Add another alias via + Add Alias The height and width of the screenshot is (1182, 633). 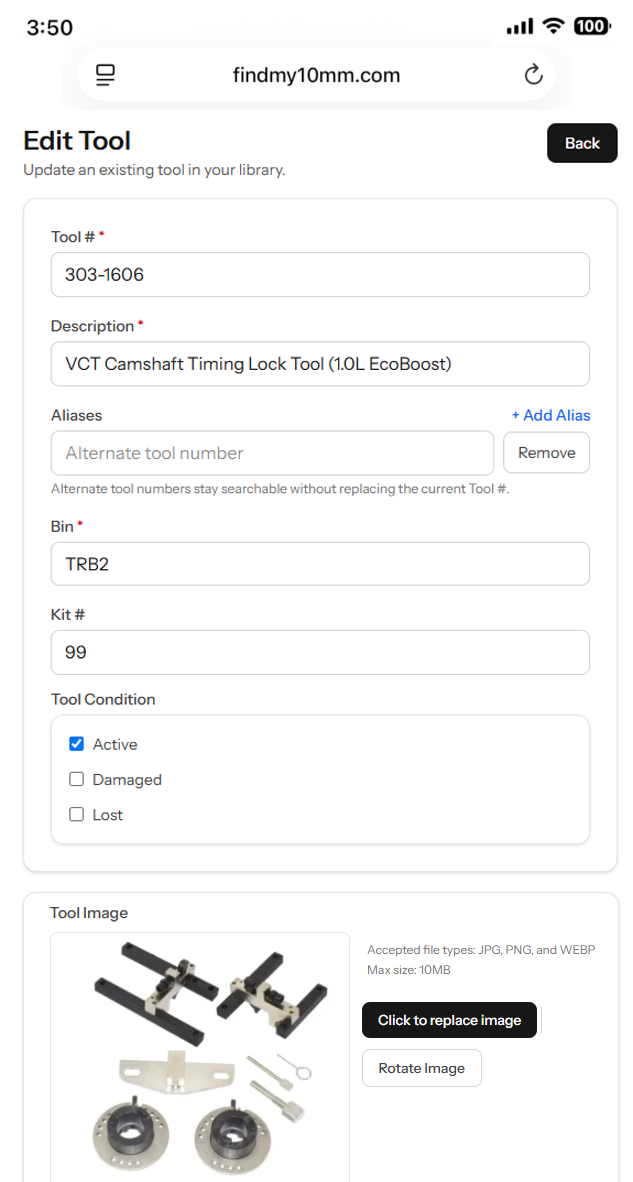[551, 415]
